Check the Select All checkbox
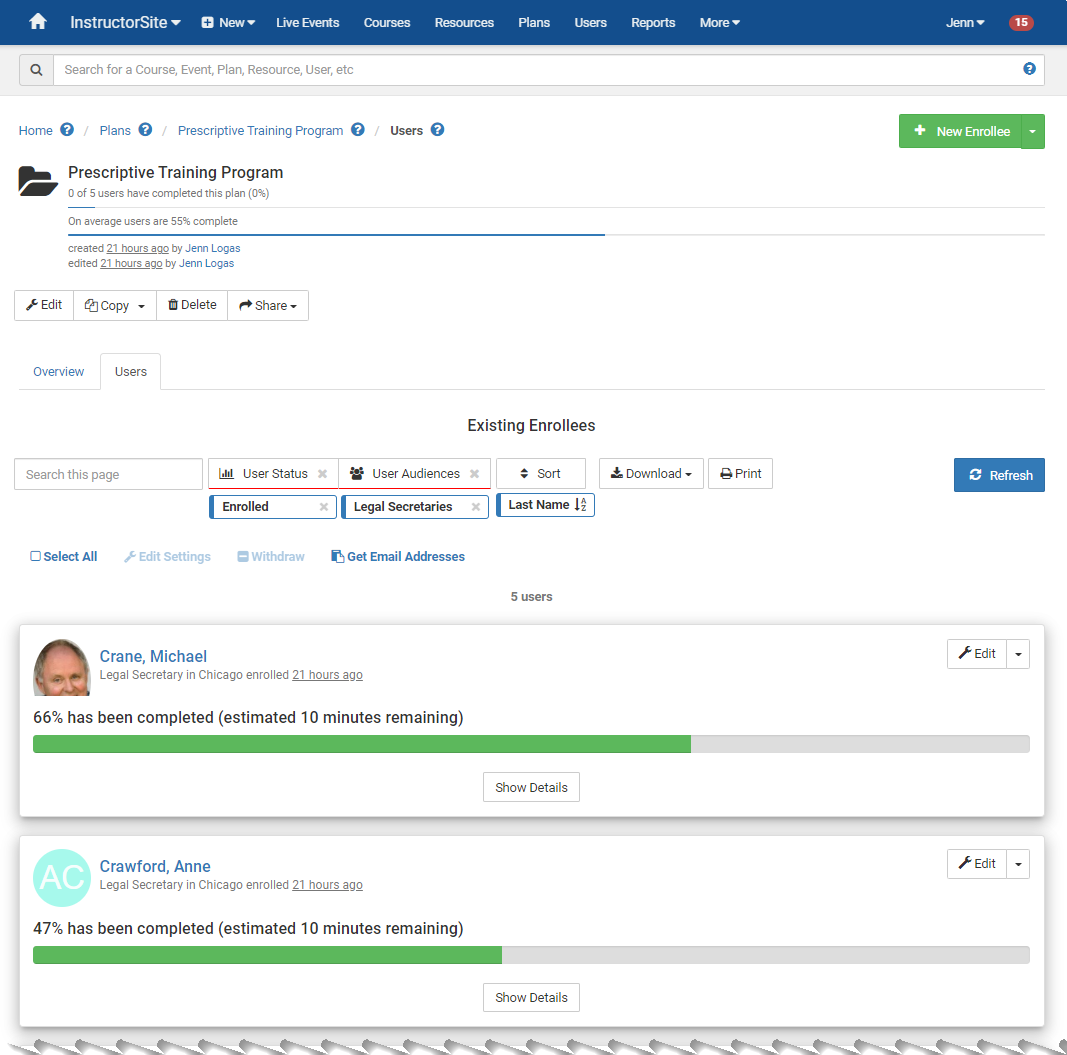The image size is (1067, 1055). (x=35, y=556)
